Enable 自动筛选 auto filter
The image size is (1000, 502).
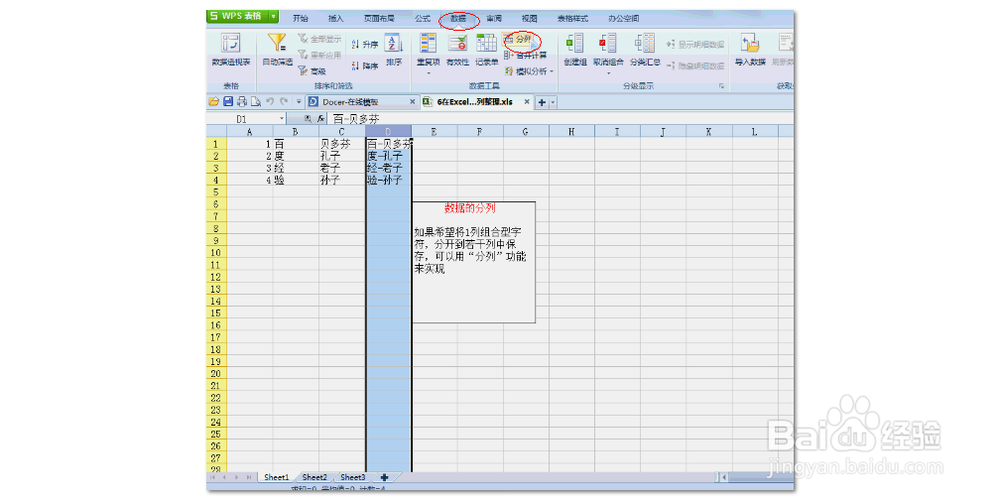pyautogui.click(x=277, y=50)
